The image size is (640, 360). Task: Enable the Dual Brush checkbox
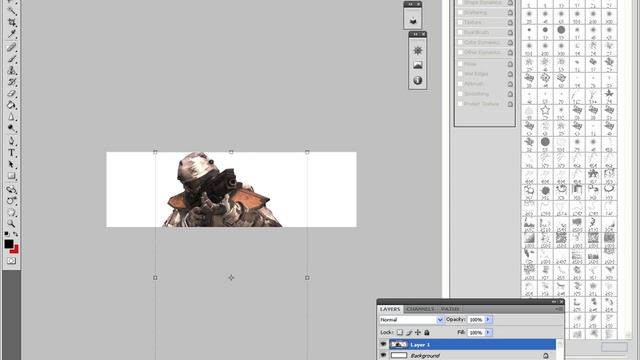pos(460,32)
